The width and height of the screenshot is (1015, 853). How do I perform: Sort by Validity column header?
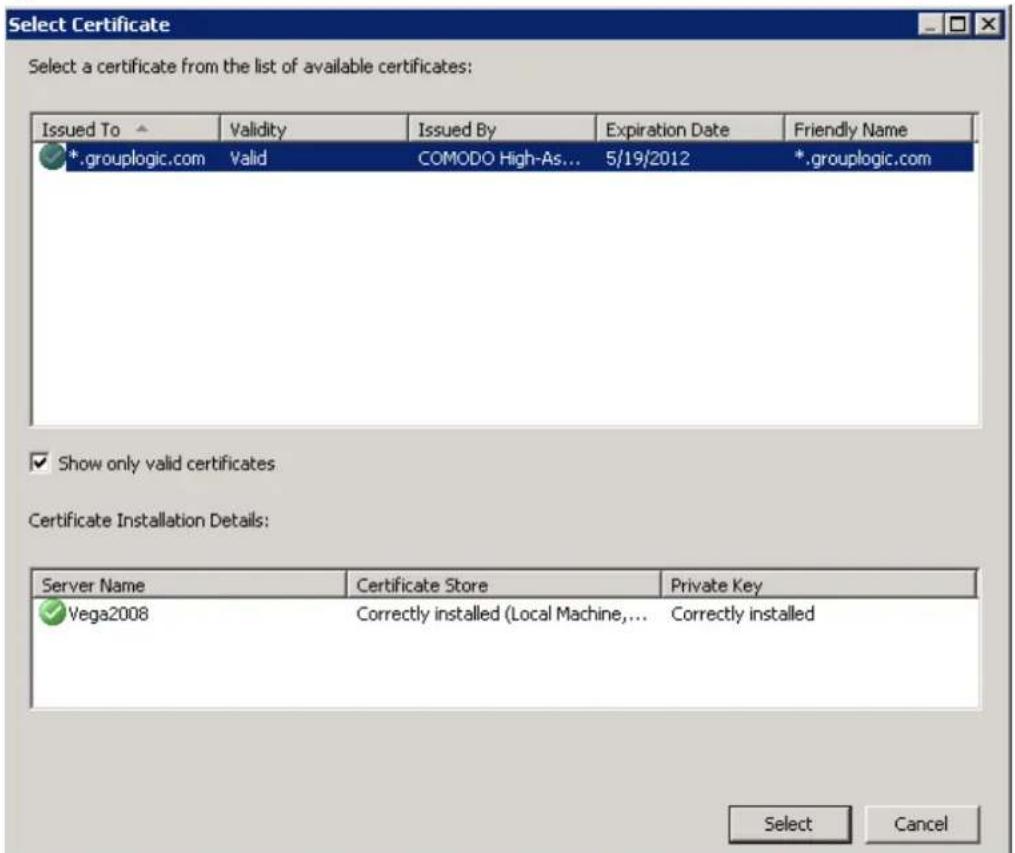coord(314,129)
